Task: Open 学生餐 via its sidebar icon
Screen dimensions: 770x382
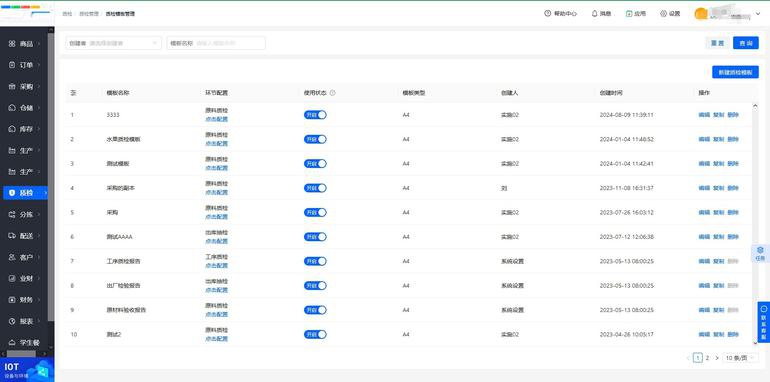Action: tap(12, 343)
